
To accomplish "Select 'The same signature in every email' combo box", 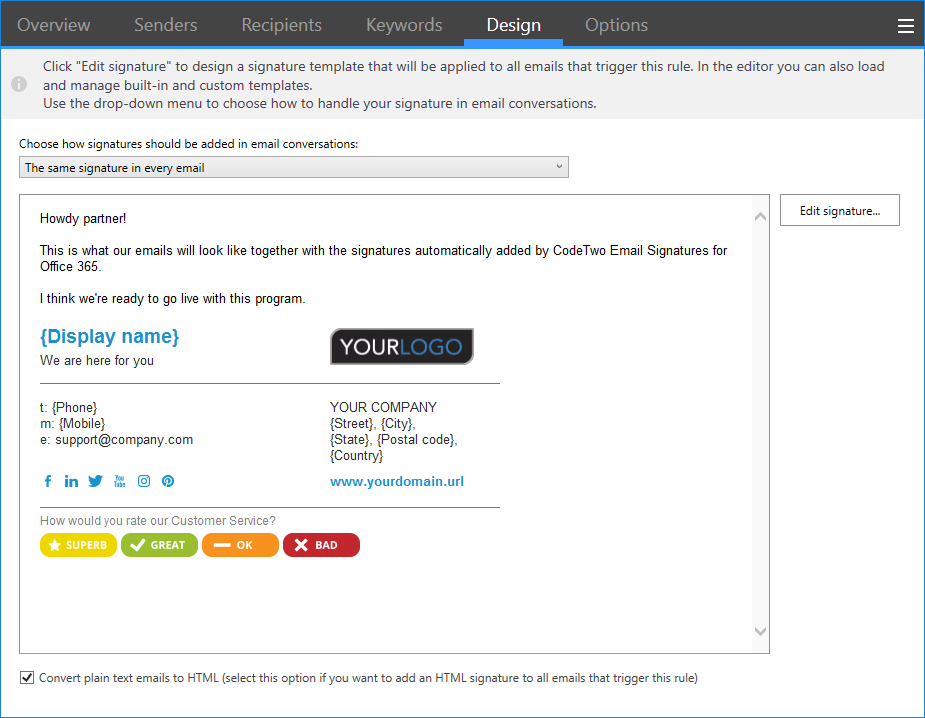I will [294, 167].
